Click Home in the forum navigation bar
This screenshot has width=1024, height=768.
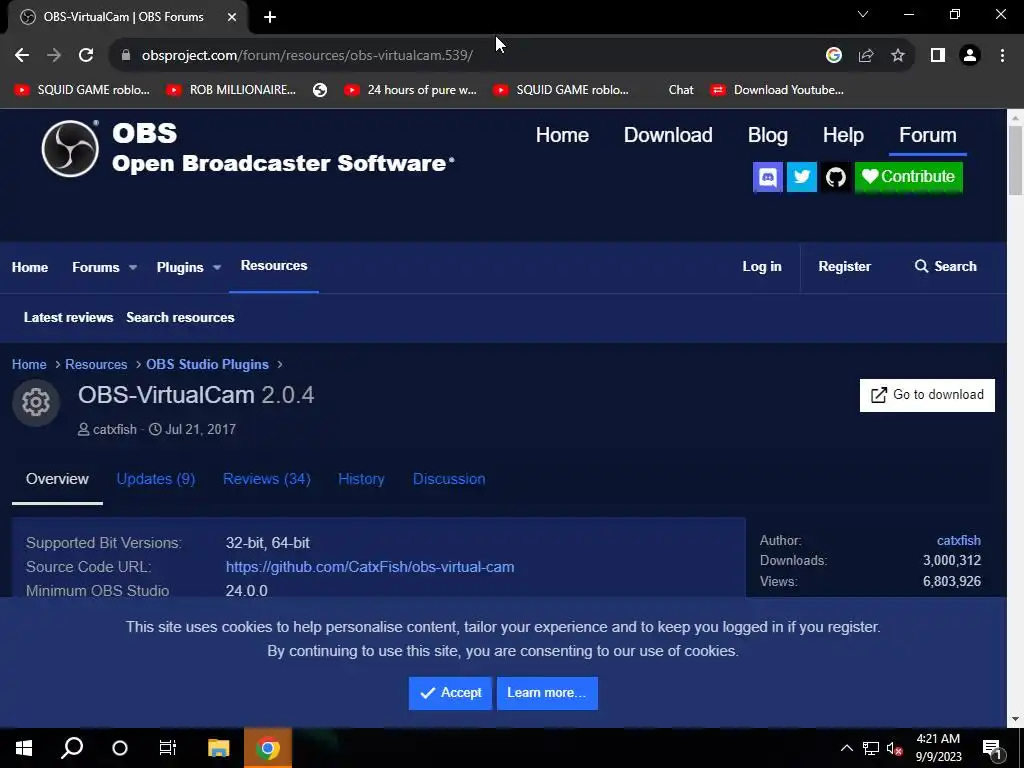click(30, 267)
